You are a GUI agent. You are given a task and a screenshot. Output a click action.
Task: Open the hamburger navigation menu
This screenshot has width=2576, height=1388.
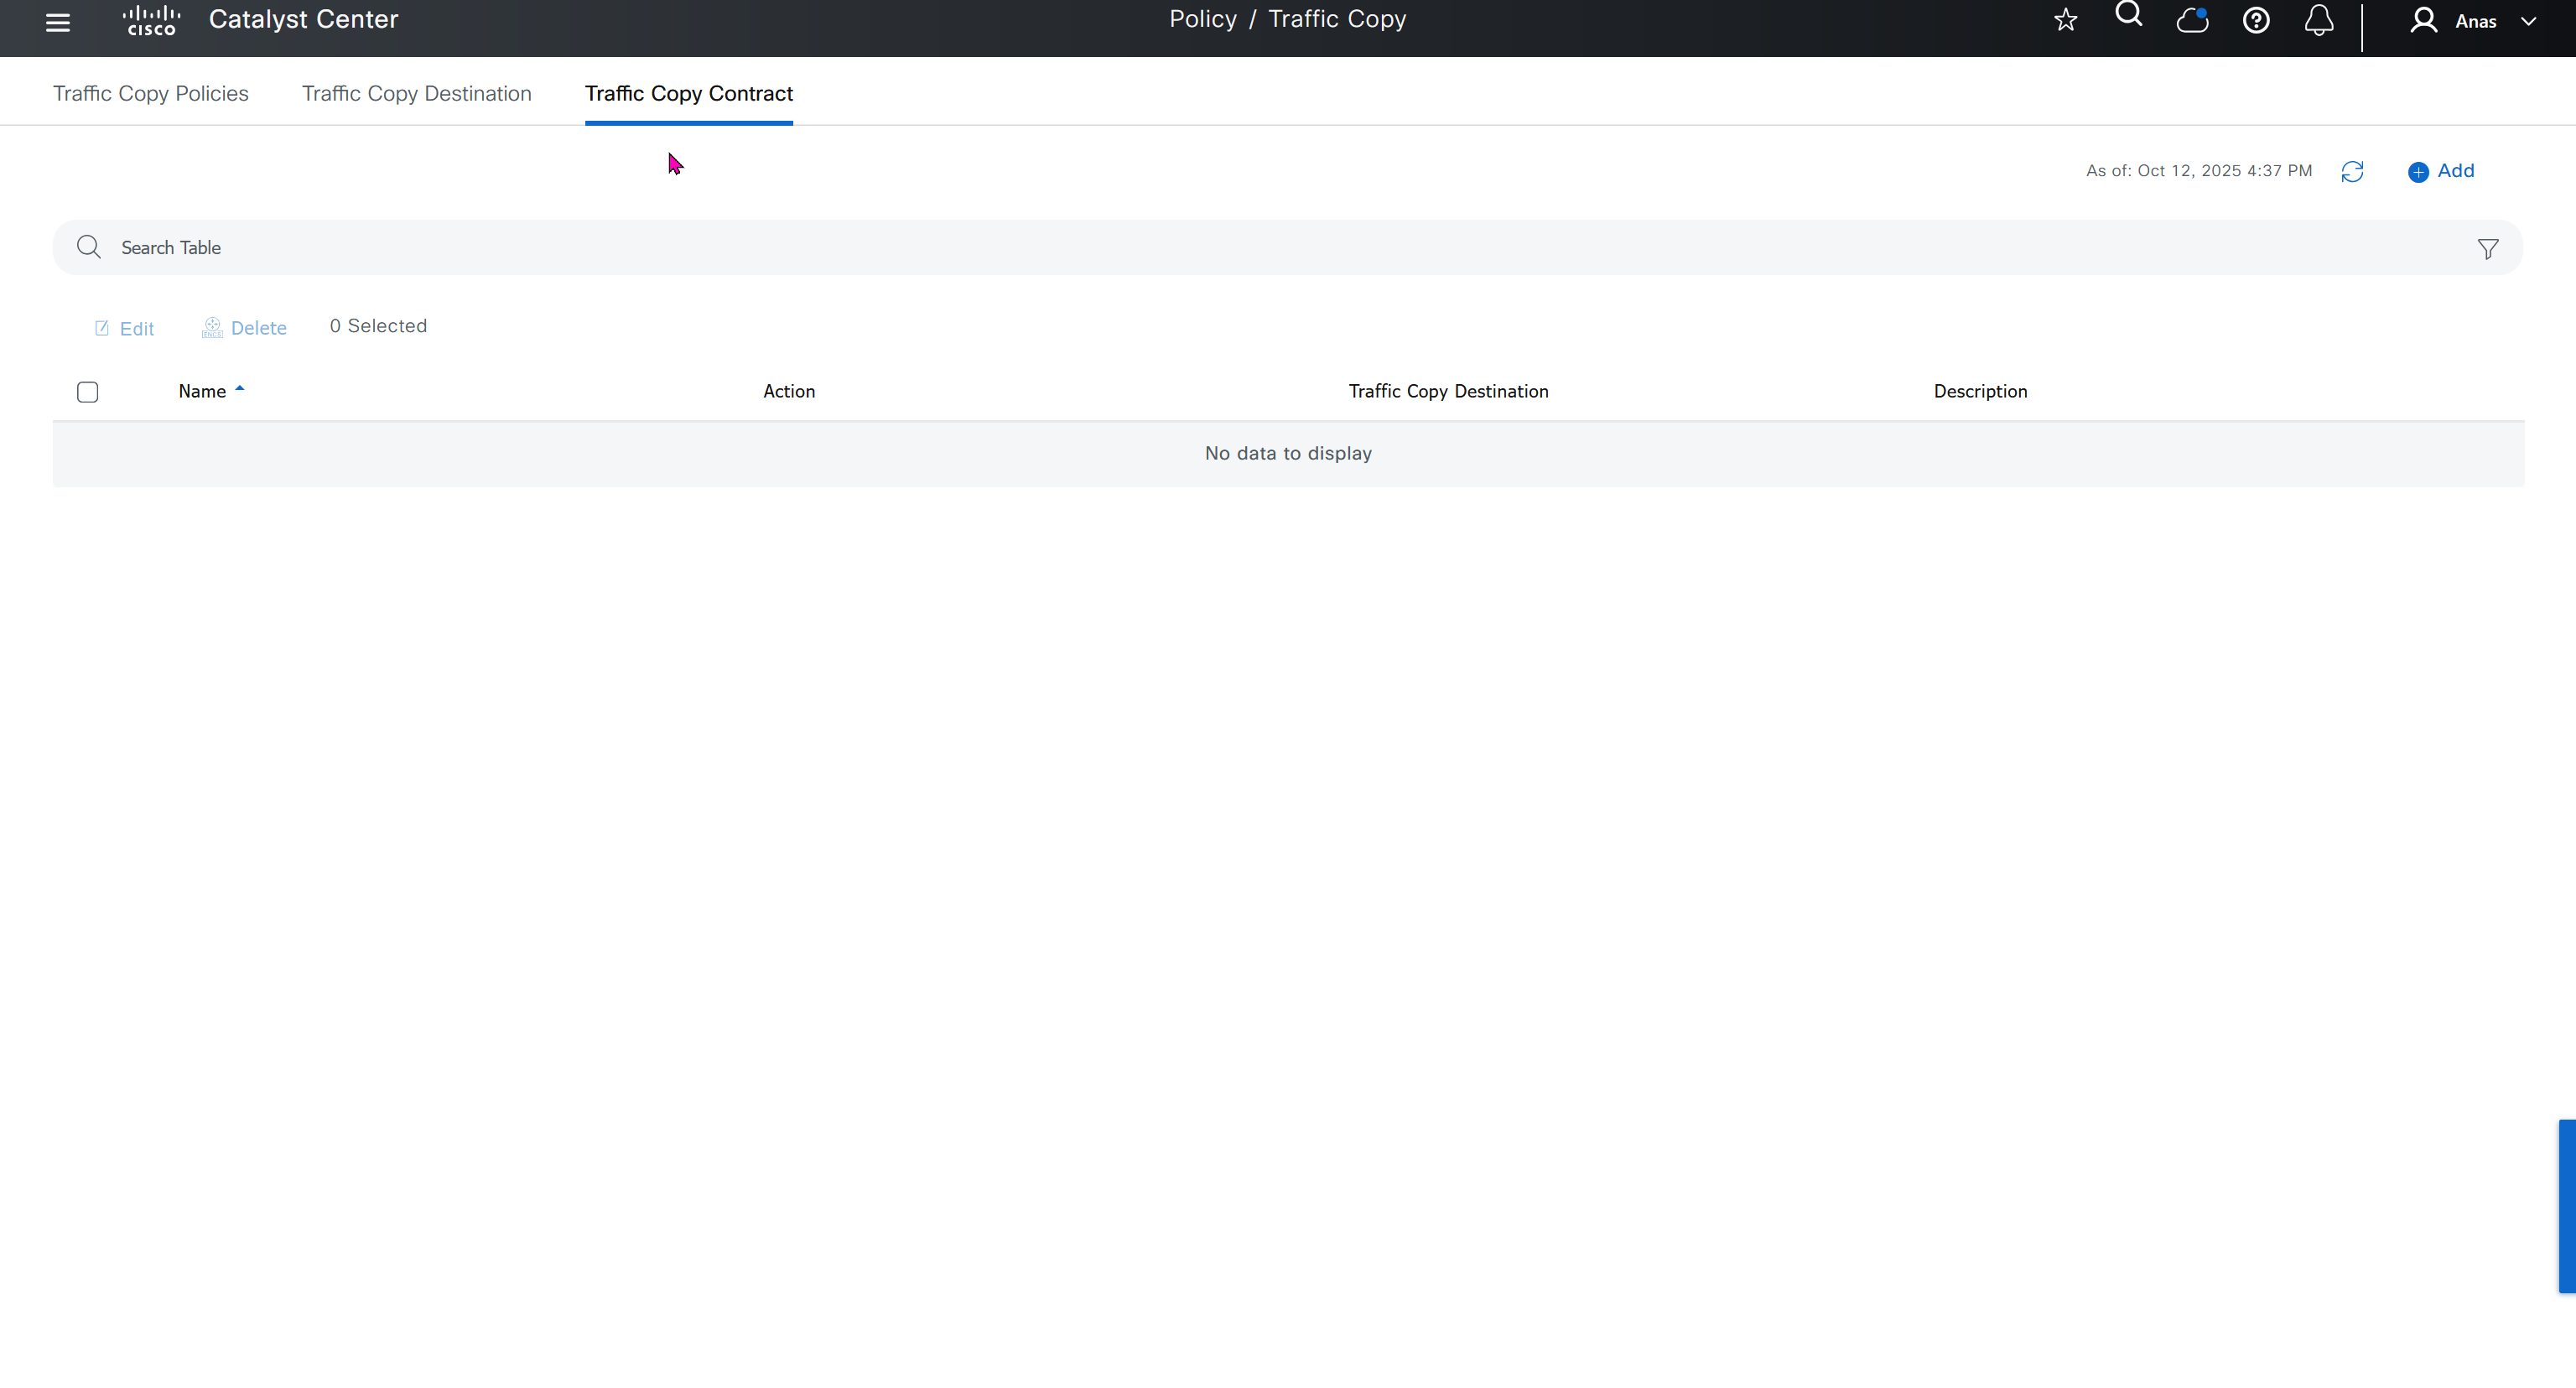pyautogui.click(x=57, y=22)
